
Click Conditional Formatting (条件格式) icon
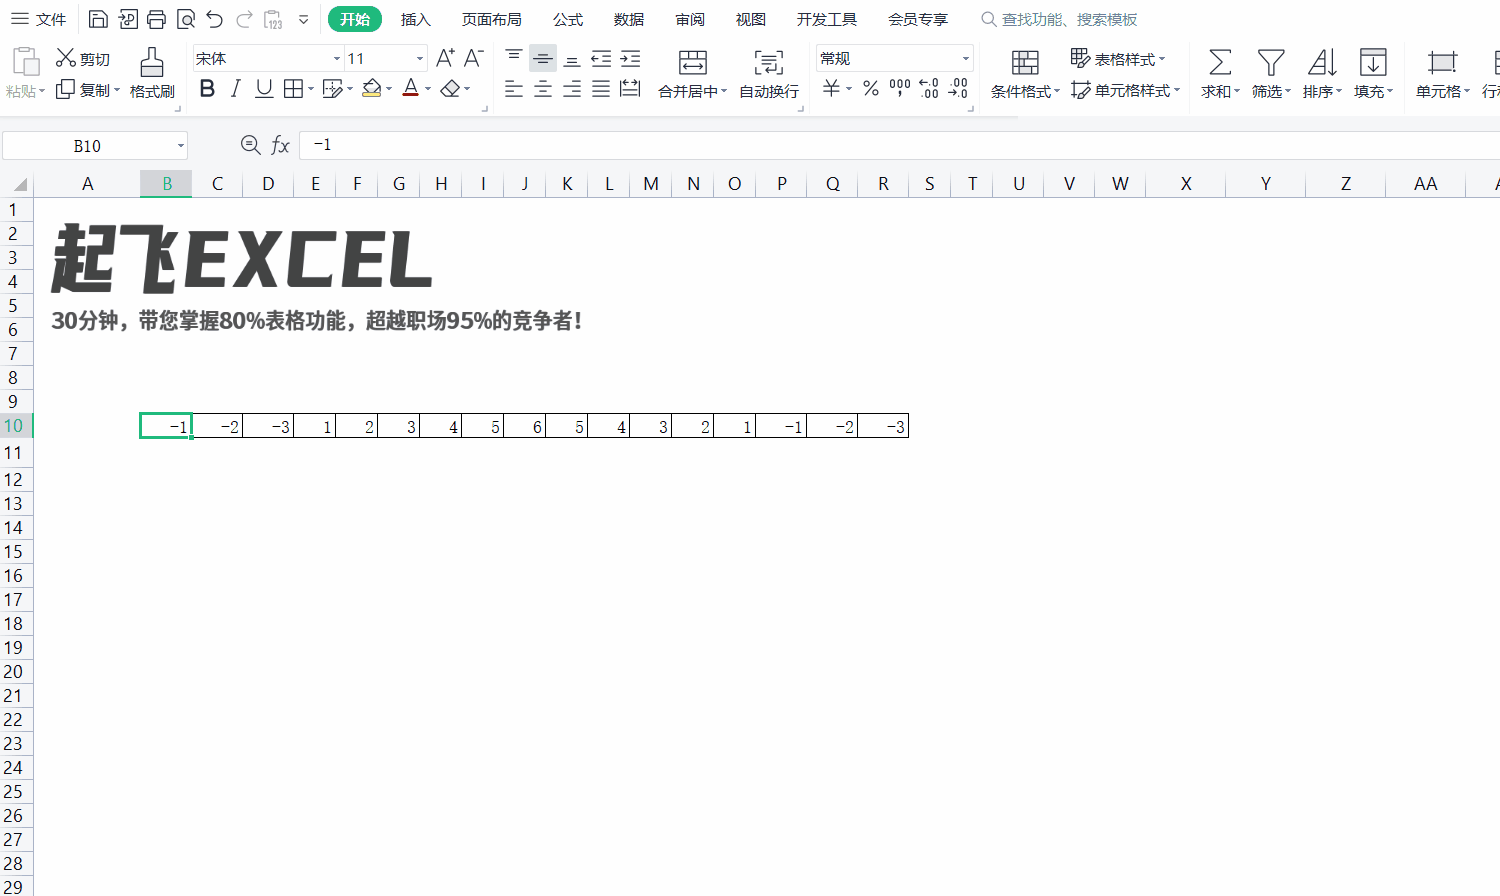tap(1025, 62)
